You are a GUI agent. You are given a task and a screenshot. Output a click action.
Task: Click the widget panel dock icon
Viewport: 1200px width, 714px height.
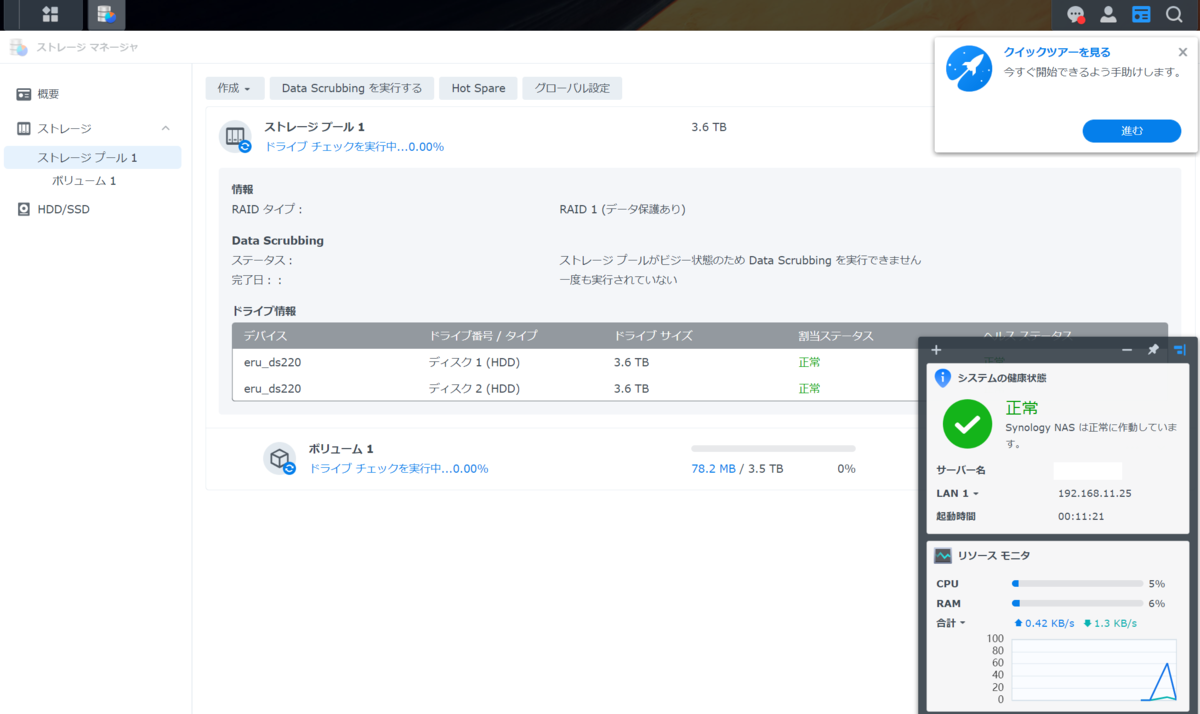(x=1180, y=350)
